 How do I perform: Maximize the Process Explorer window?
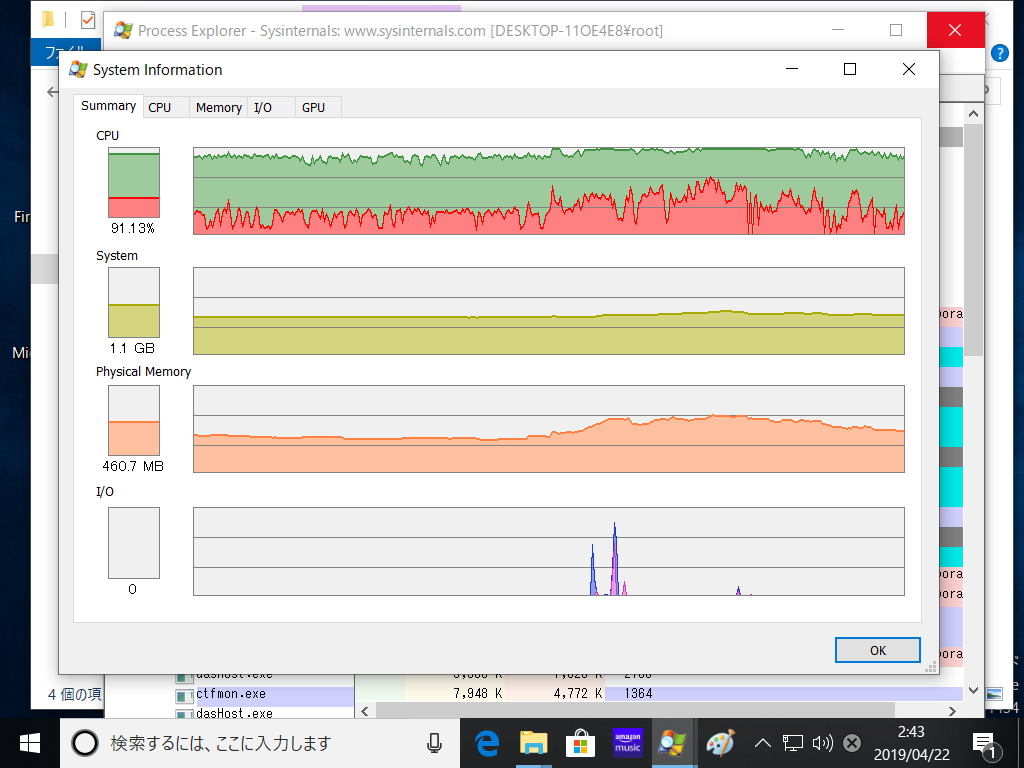896,30
